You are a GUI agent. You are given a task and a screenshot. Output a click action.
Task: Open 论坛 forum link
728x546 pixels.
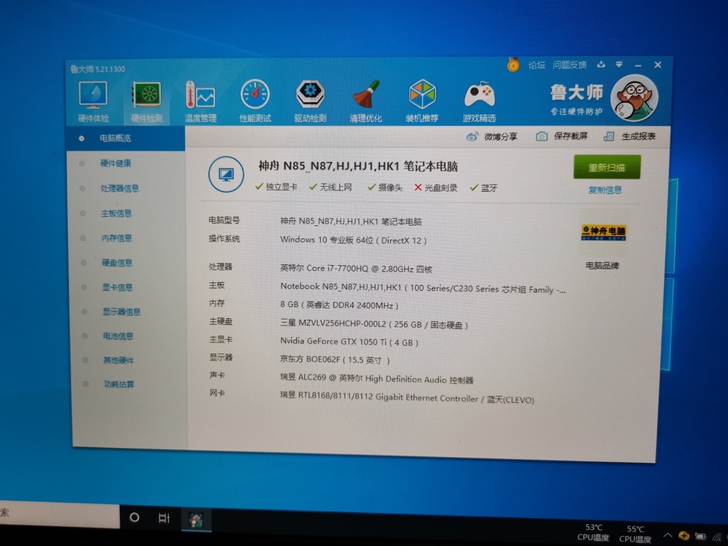click(x=536, y=65)
